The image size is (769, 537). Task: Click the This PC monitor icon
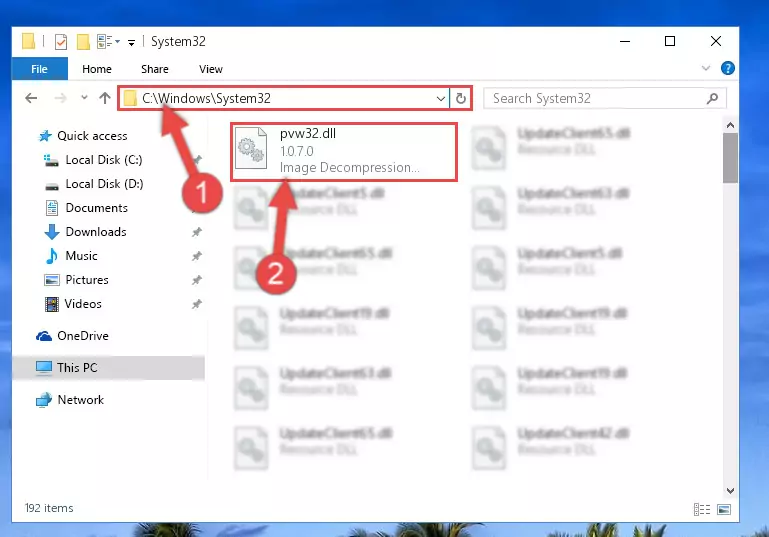(x=44, y=368)
